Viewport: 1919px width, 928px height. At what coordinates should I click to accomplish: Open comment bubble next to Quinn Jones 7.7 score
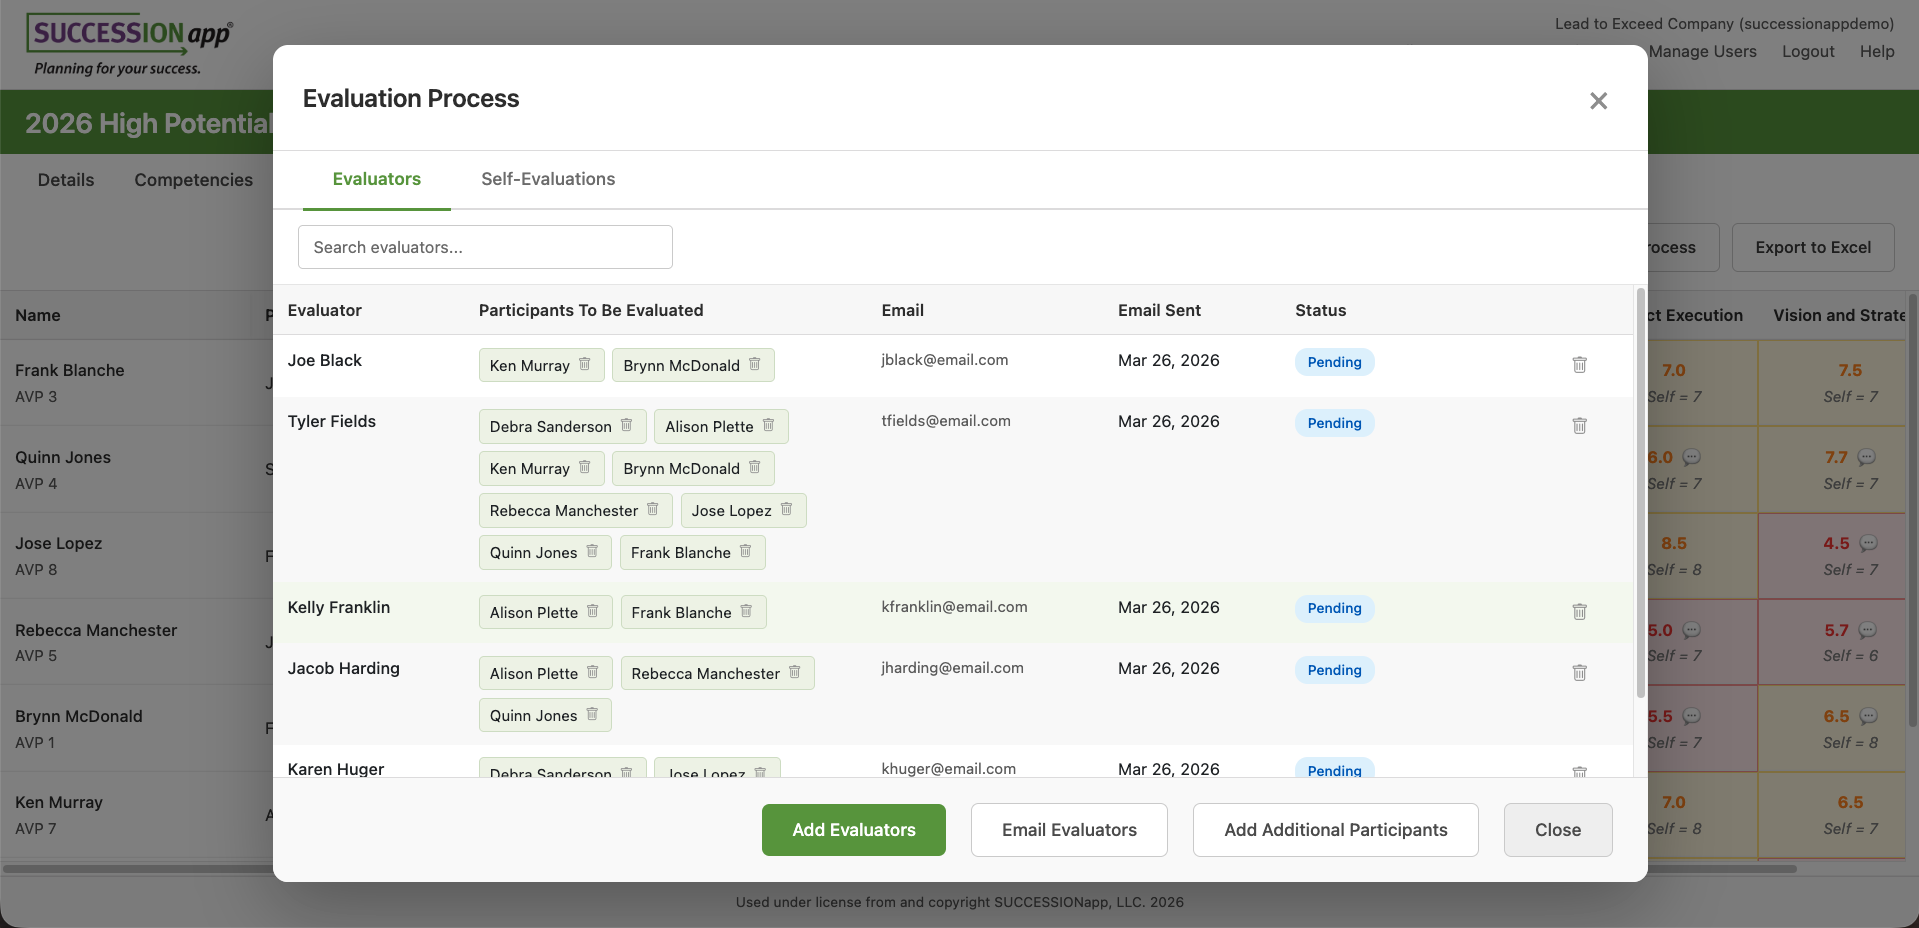(x=1867, y=457)
